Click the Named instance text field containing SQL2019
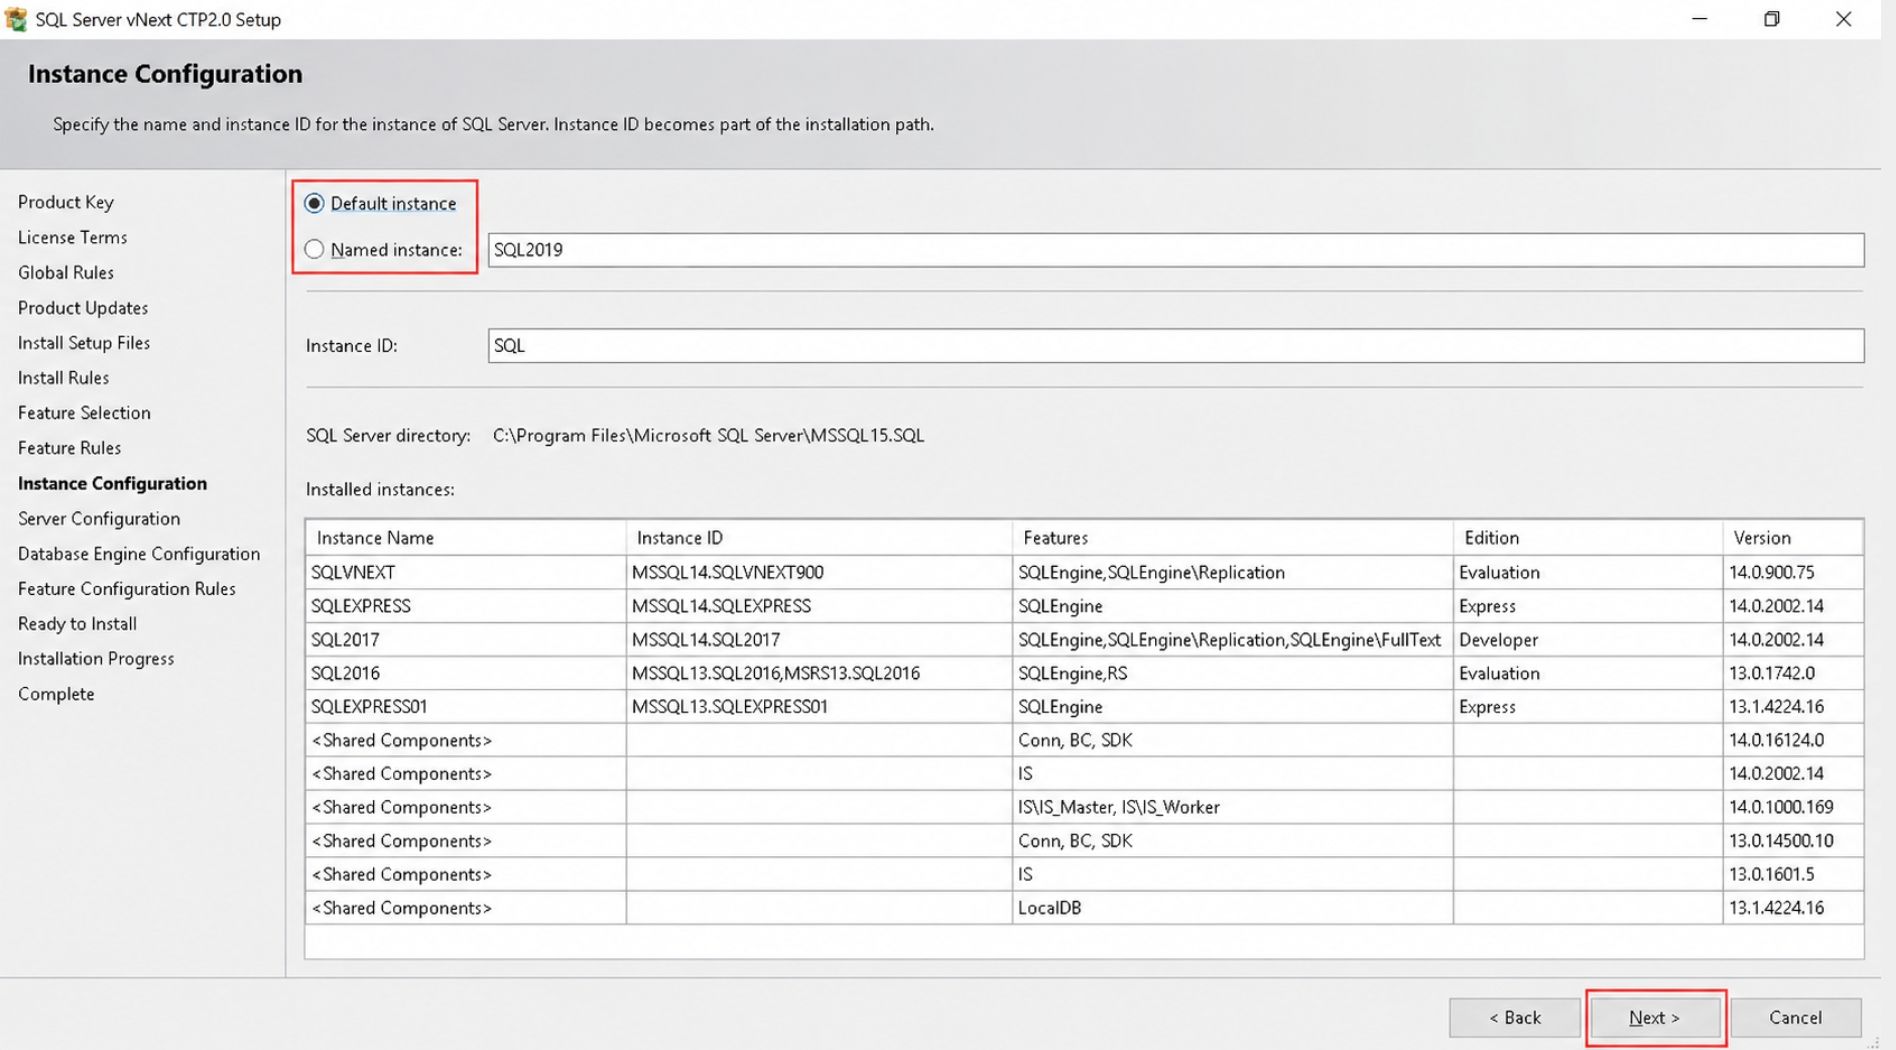Image resolution: width=1896 pixels, height=1050 pixels. [1175, 250]
